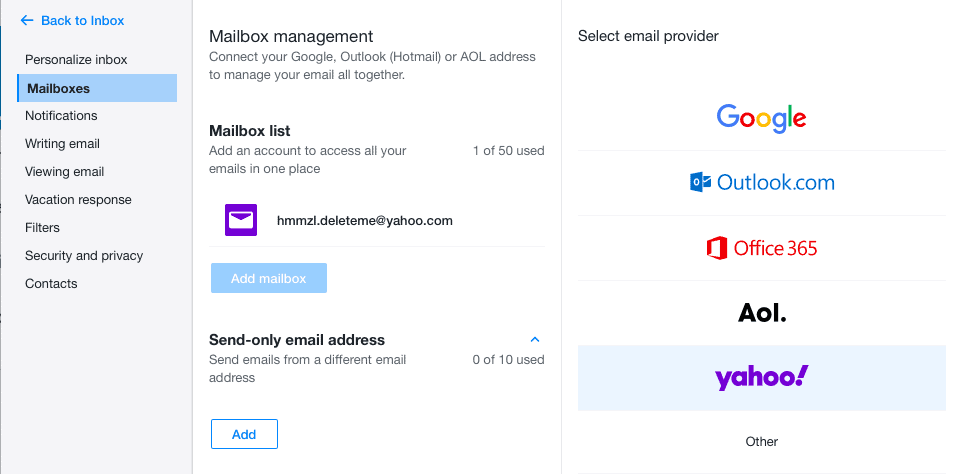
Task: Open Personalize inbox settings
Action: pos(76,59)
